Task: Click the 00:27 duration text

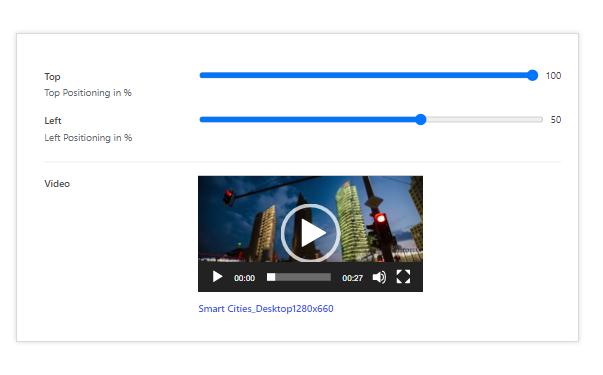Action: (x=352, y=278)
